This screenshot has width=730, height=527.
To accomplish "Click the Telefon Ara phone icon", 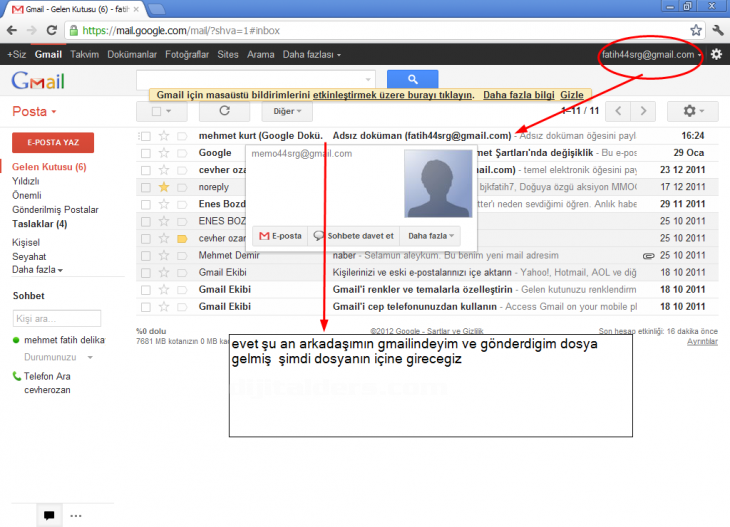I will [x=17, y=376].
